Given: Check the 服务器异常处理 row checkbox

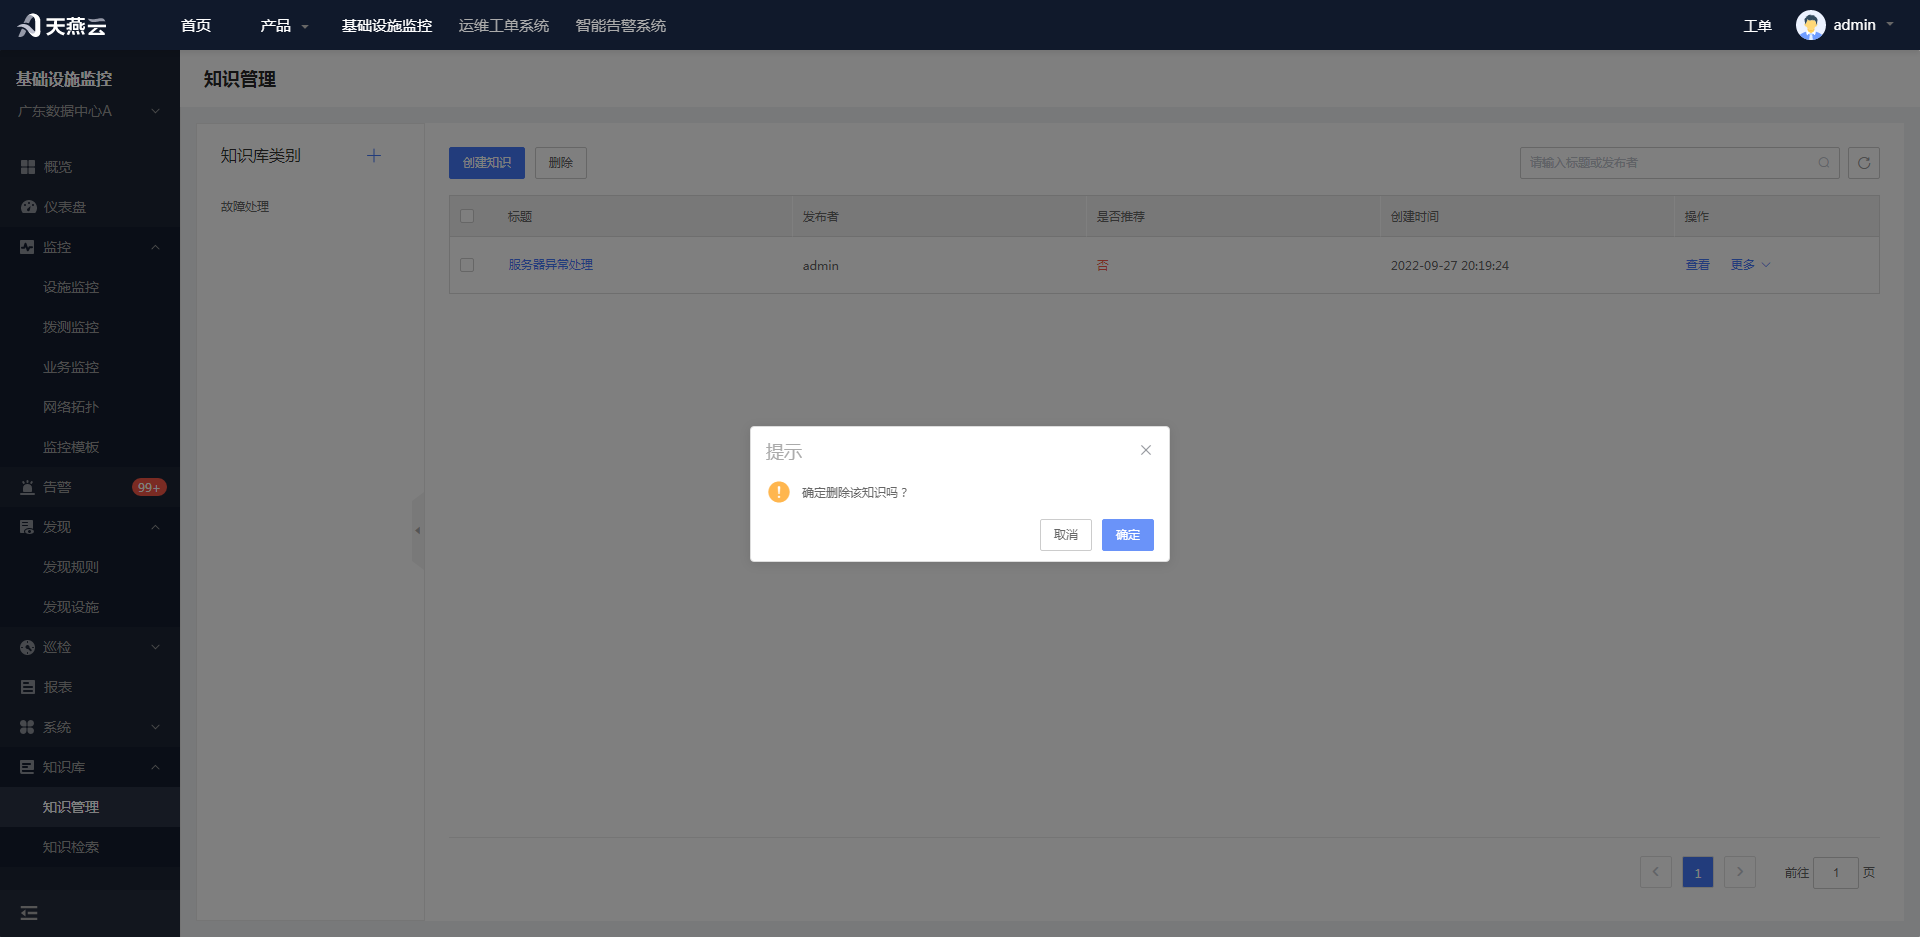Looking at the screenshot, I should pos(467,265).
